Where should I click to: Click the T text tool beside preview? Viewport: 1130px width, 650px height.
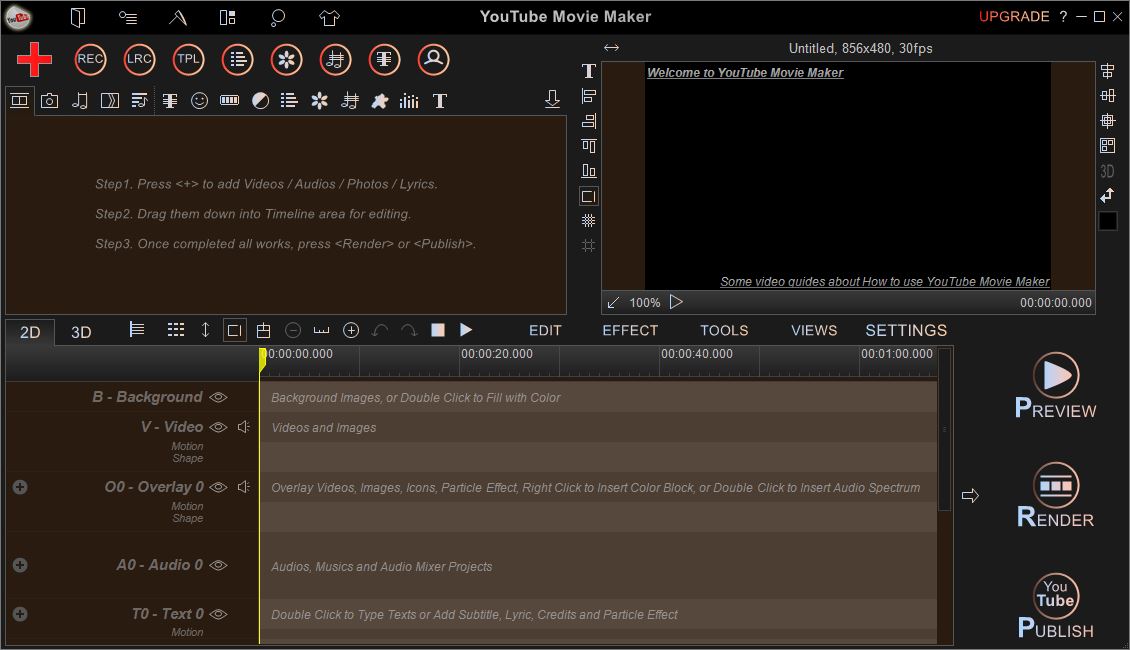[589, 71]
